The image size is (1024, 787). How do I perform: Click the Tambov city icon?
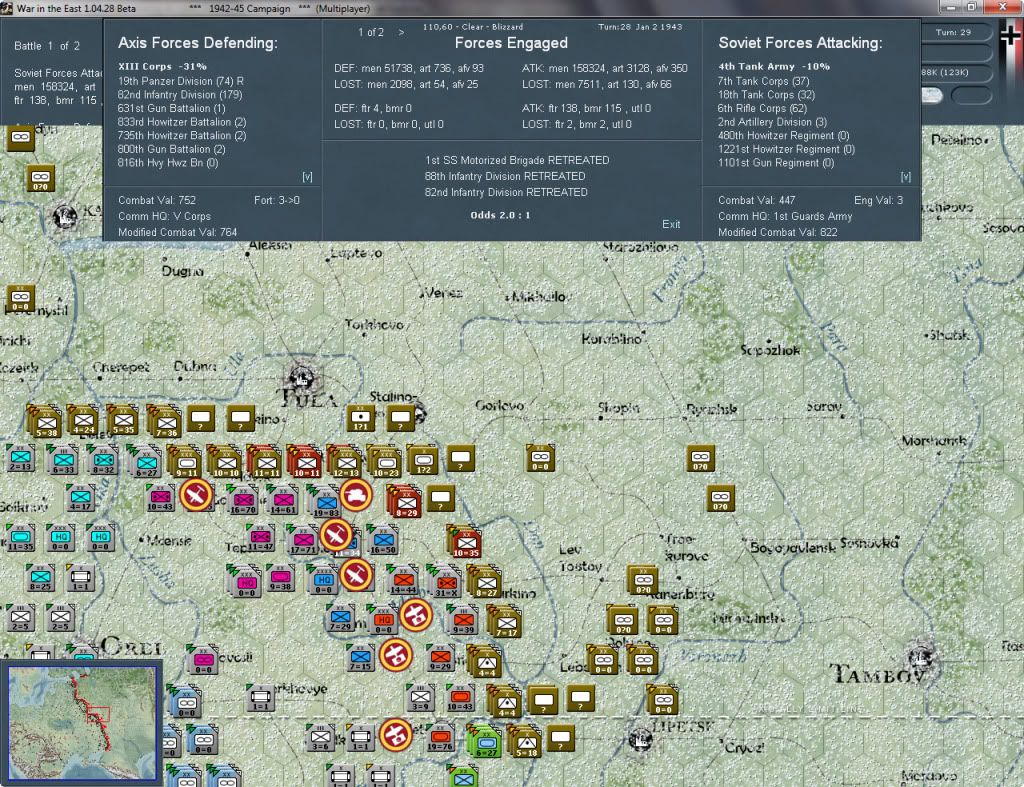pos(920,656)
